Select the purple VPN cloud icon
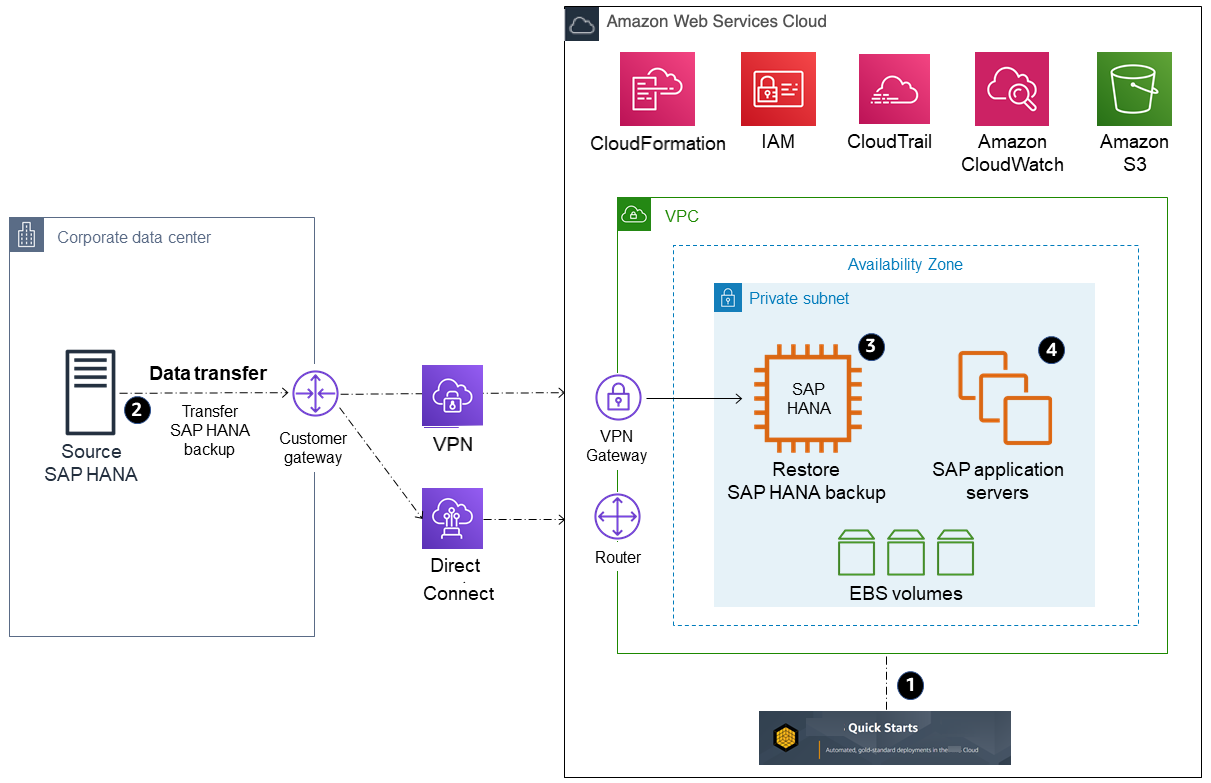 coord(452,396)
